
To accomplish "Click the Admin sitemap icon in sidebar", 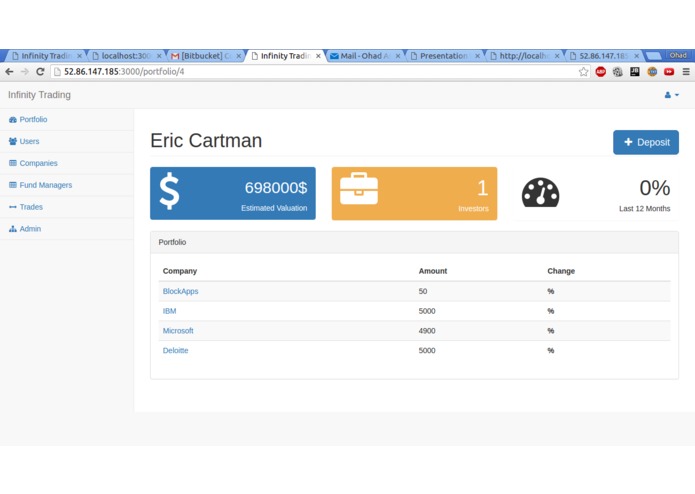I will pyautogui.click(x=13, y=229).
